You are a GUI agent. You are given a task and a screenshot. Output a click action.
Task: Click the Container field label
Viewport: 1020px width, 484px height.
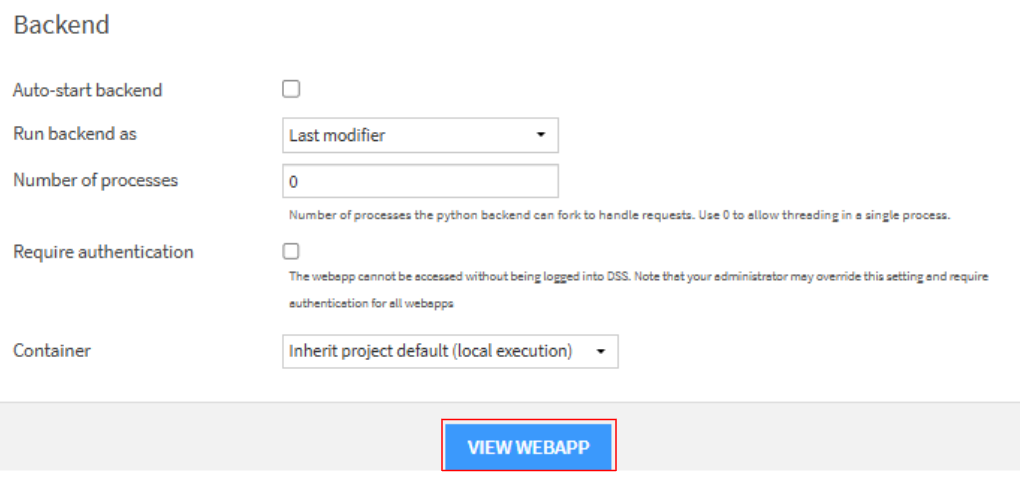pos(51,351)
